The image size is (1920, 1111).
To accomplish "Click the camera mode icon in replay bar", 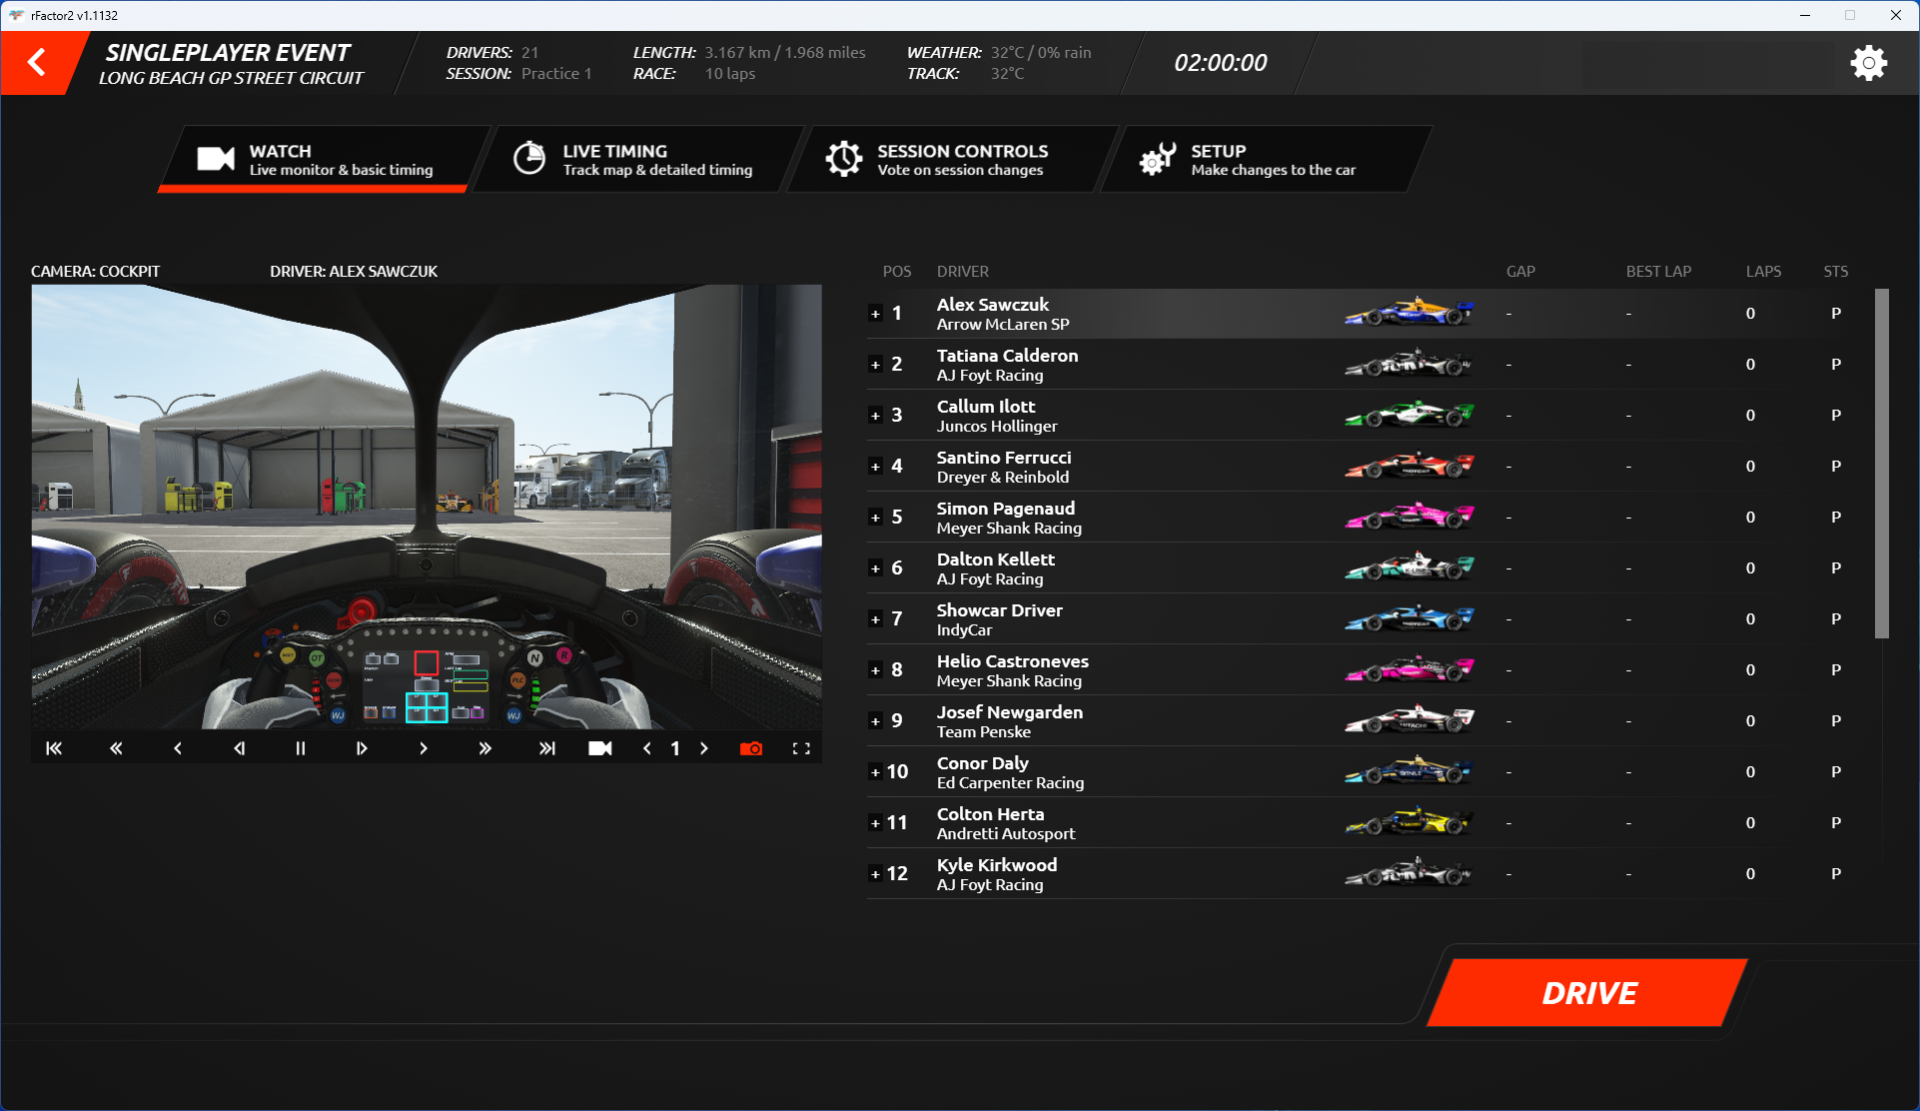I will click(x=600, y=748).
